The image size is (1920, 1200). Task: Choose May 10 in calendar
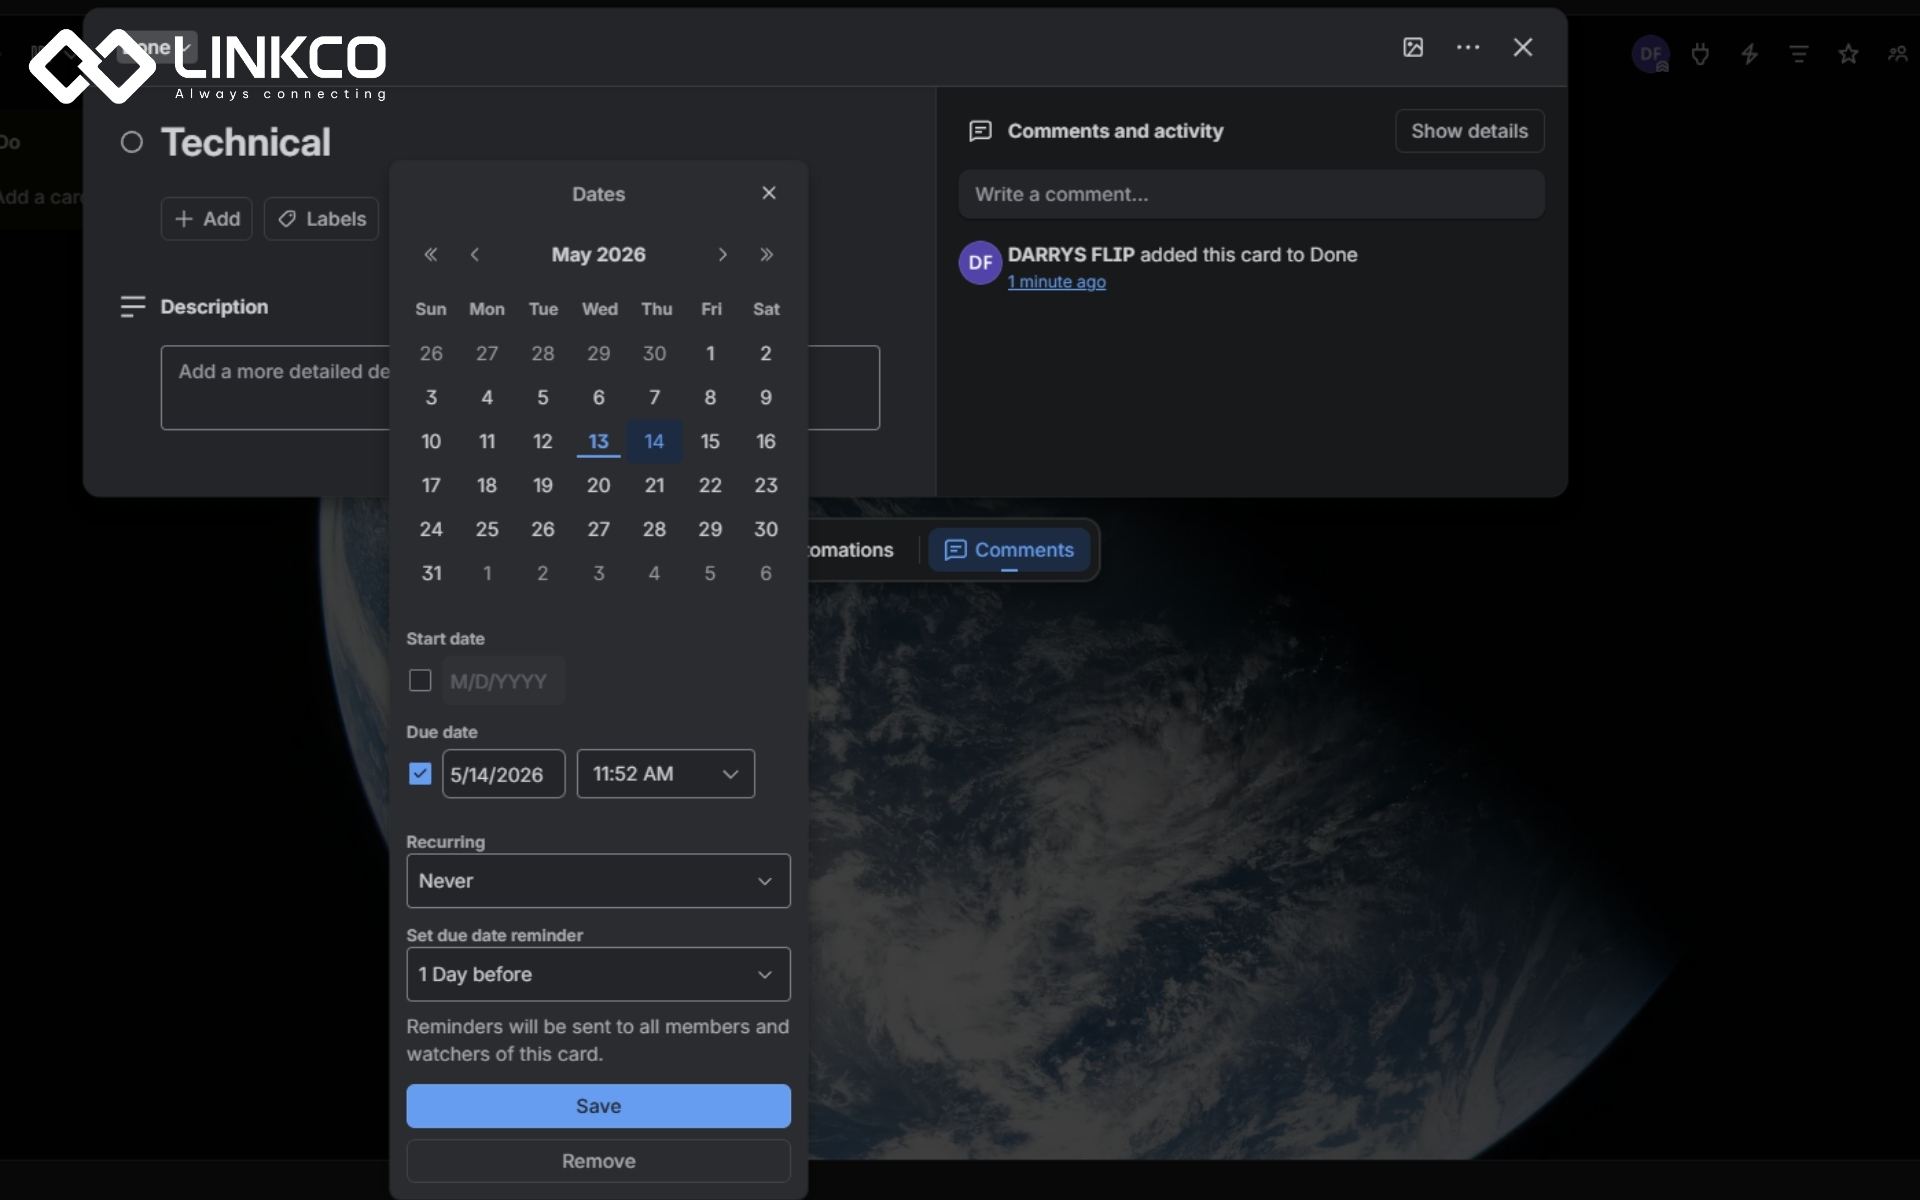point(431,441)
